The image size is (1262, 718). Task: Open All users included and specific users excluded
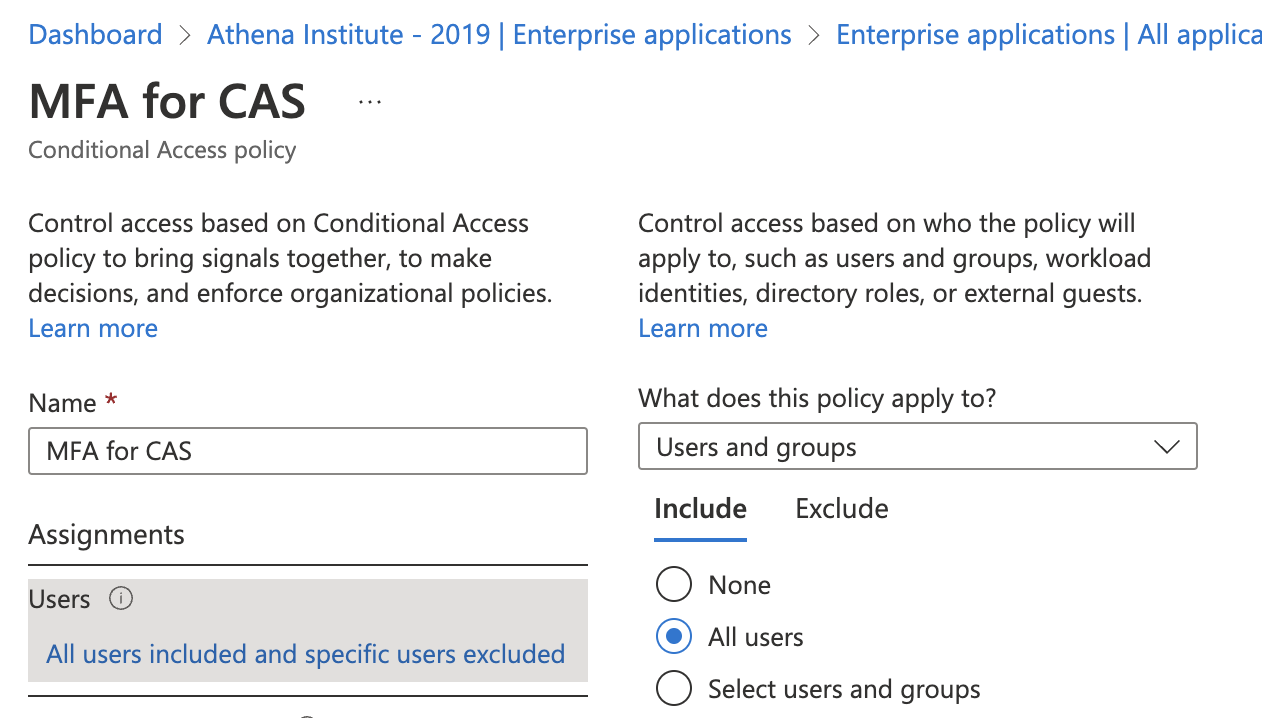305,654
